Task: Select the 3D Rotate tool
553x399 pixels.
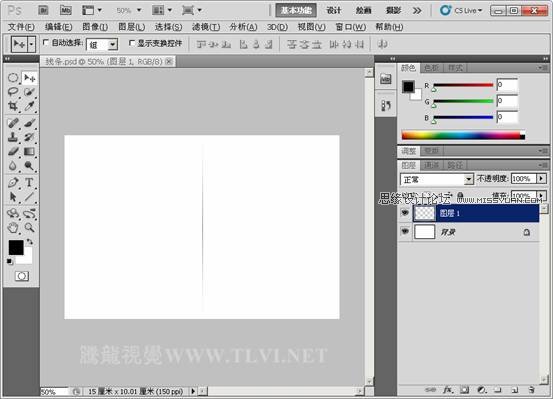Action: (13, 213)
